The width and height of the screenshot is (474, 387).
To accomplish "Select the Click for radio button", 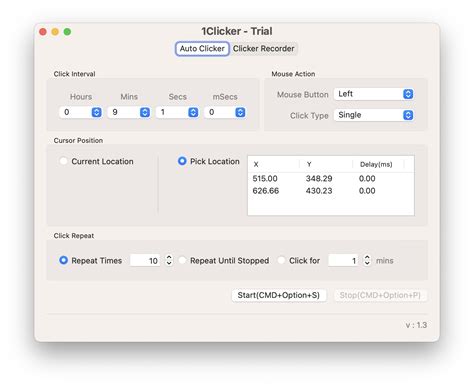I will click(x=281, y=260).
